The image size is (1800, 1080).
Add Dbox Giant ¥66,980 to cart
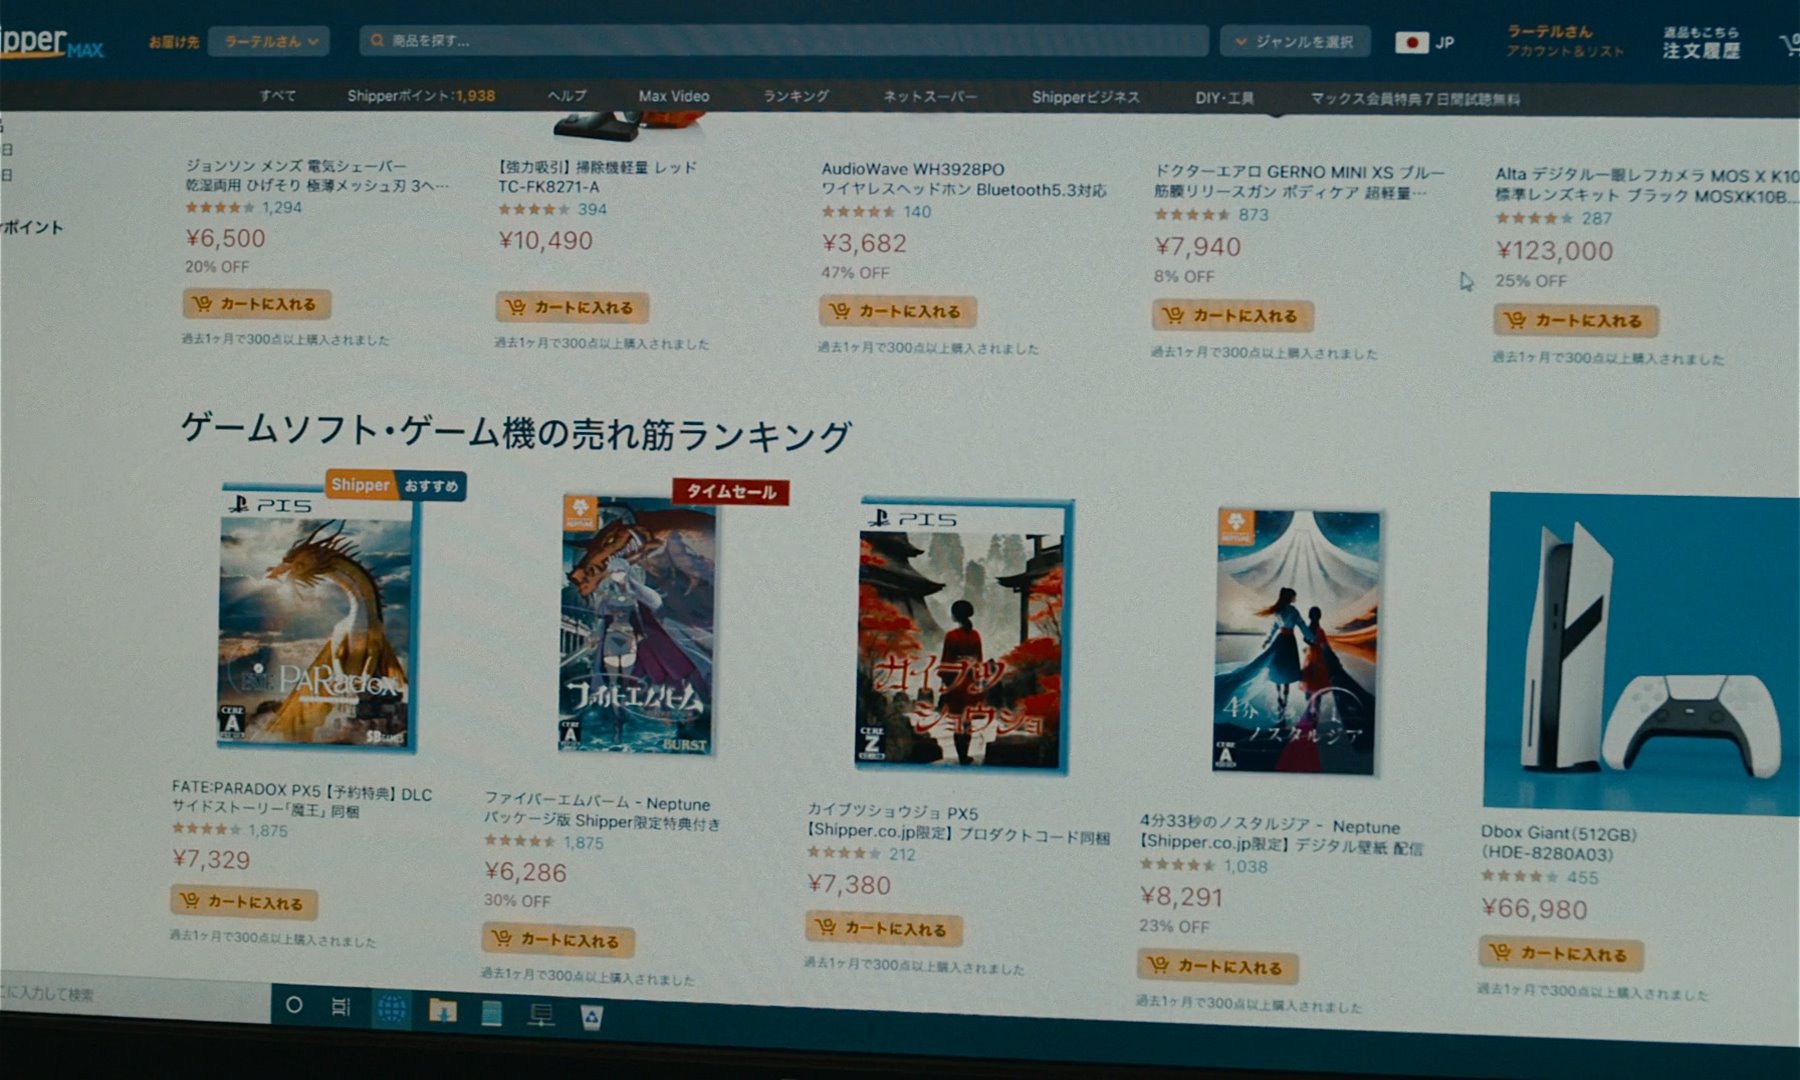[x=1560, y=954]
